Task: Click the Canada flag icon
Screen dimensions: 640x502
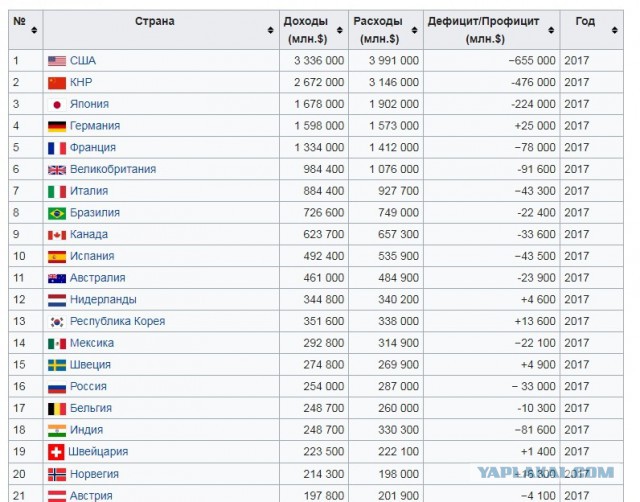Action: coord(57,235)
